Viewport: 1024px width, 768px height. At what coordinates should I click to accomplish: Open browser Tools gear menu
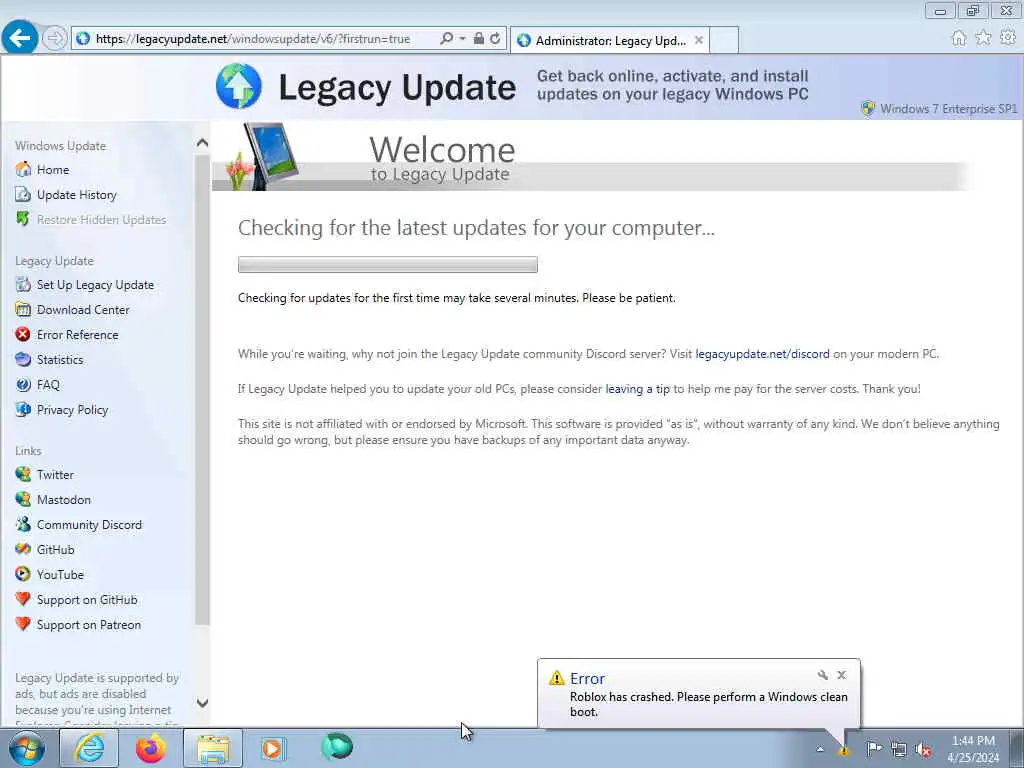click(1008, 38)
